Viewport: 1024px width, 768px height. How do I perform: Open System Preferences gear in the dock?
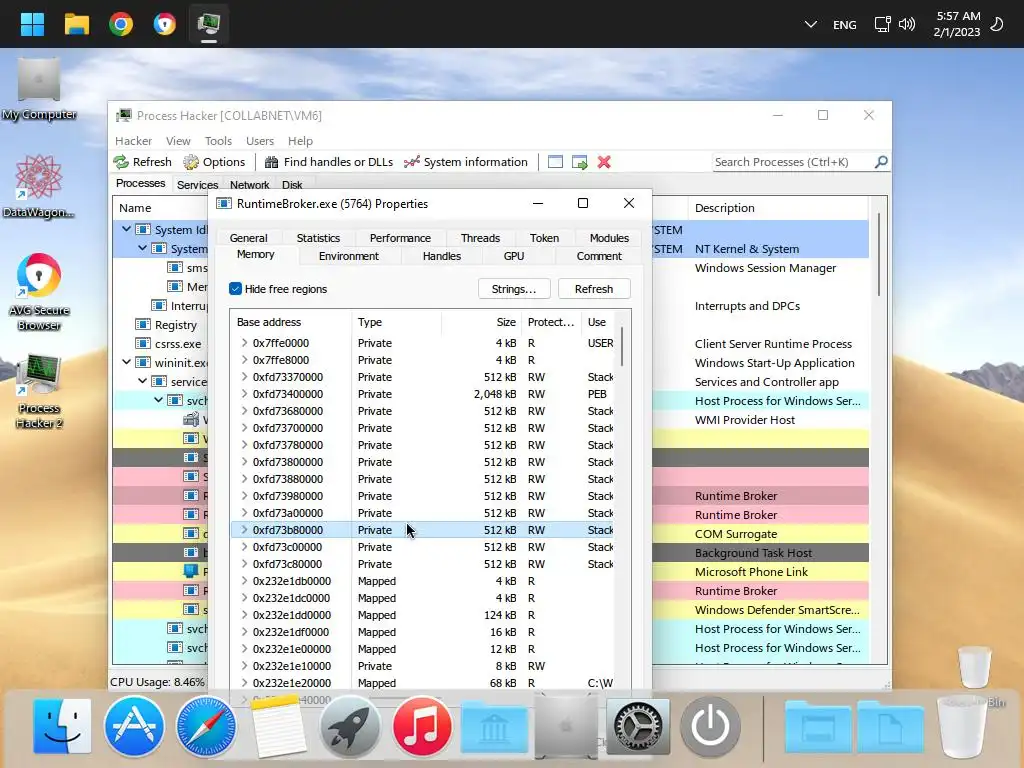pos(638,726)
